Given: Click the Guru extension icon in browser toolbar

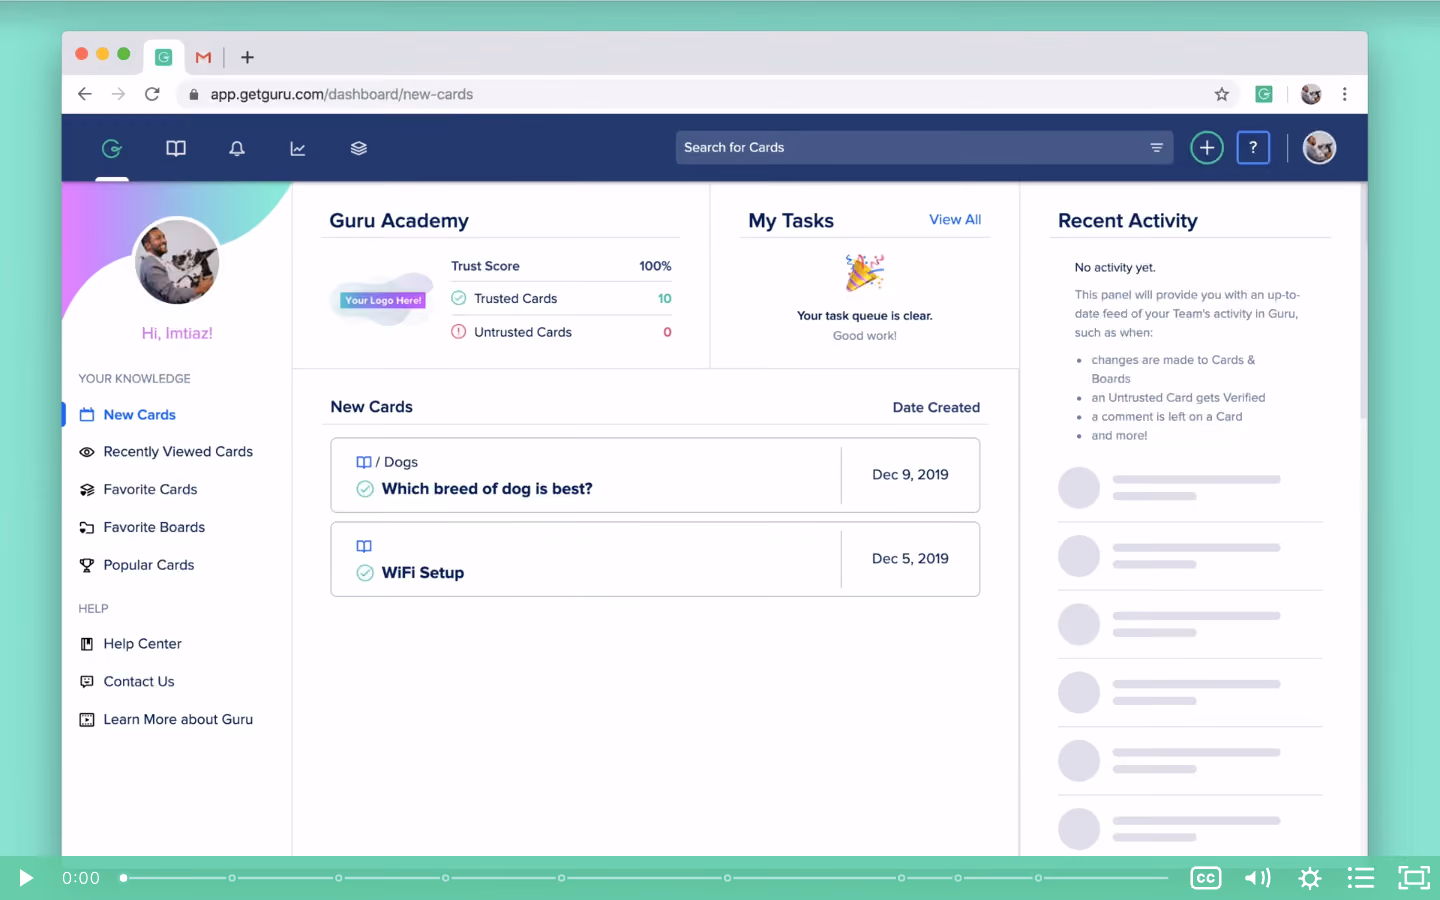Looking at the screenshot, I should 1264,94.
